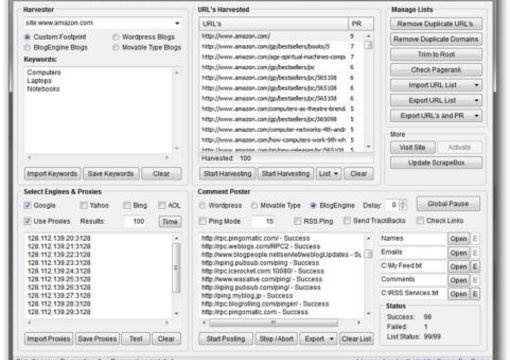Click the Ping Mode value field showing 15
The height and width of the screenshot is (360, 510).
pos(263,221)
